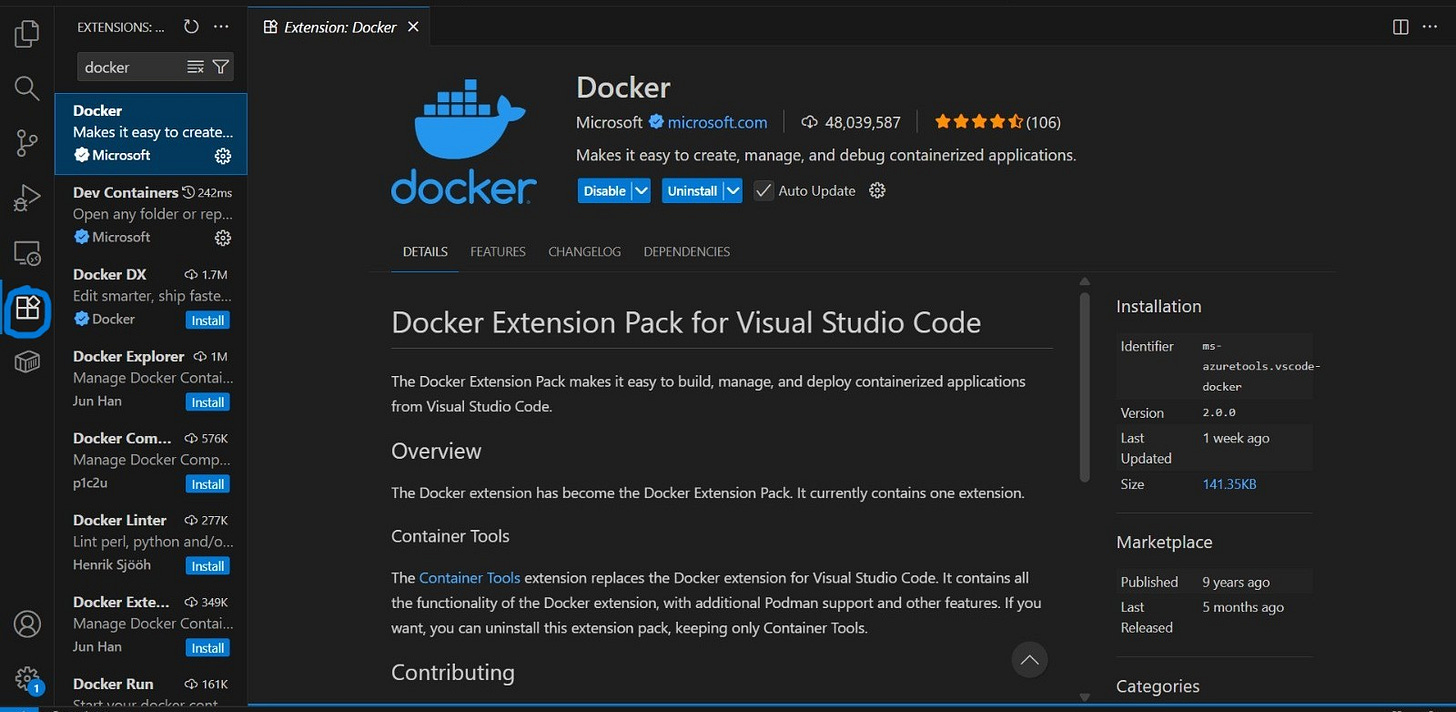The width and height of the screenshot is (1456, 712).
Task: Open the Remote Explorer view
Action: point(27,253)
